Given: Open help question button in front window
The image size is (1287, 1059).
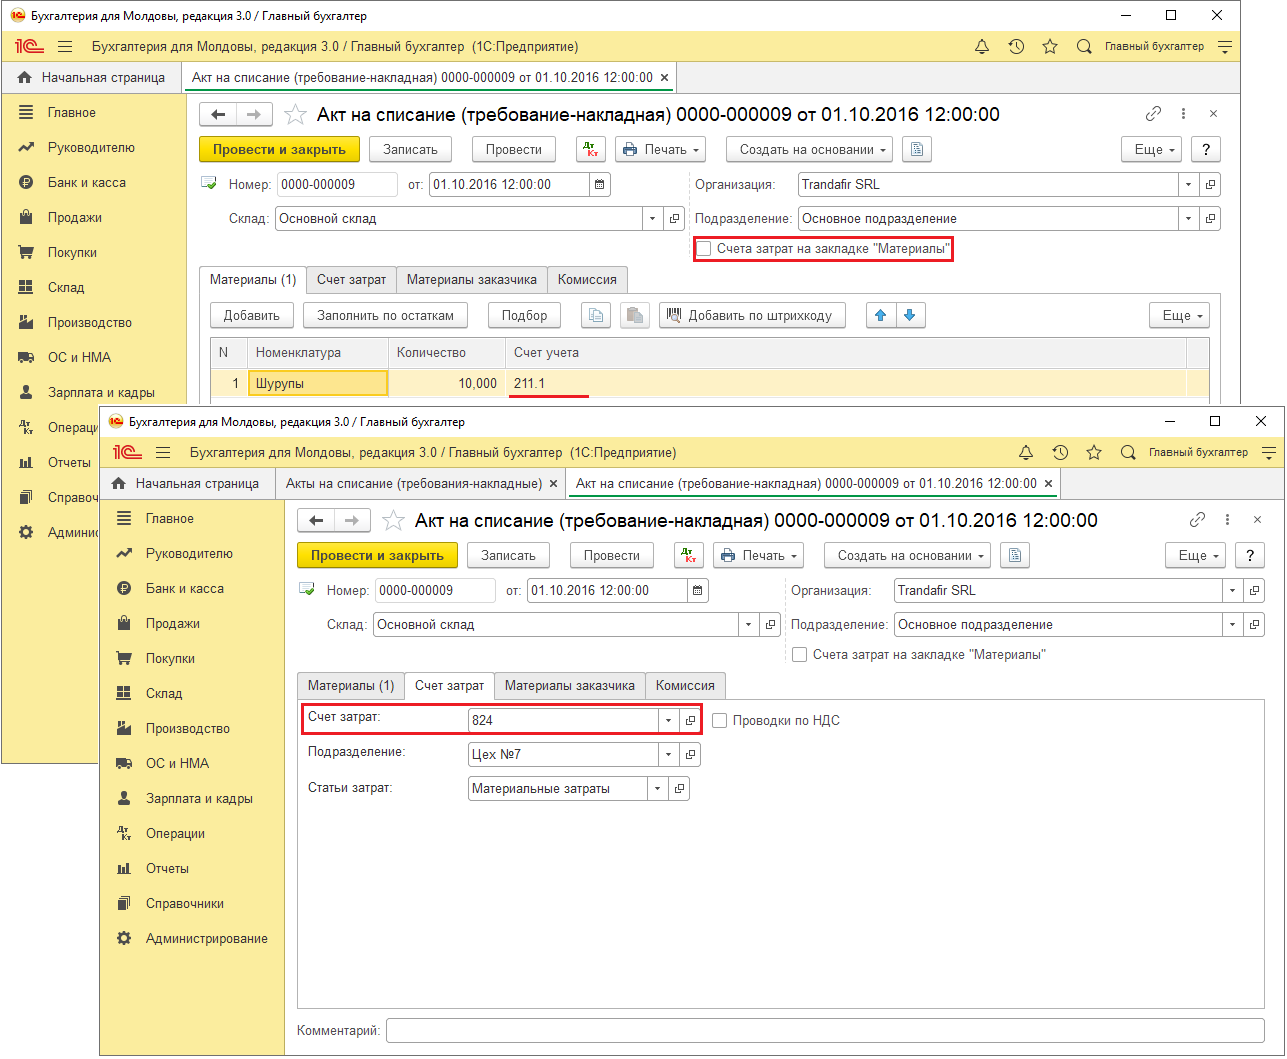Looking at the screenshot, I should pyautogui.click(x=1250, y=555).
